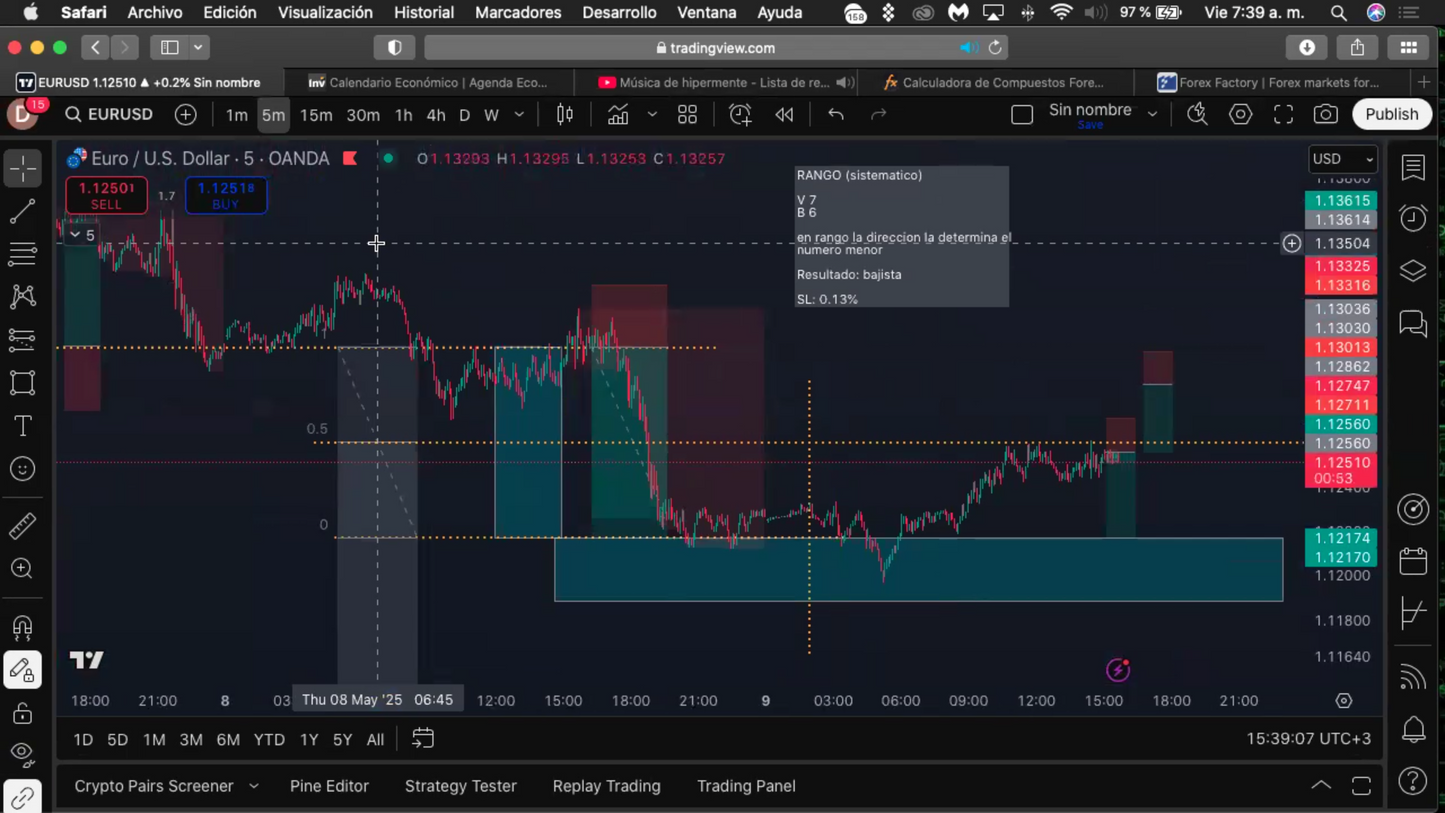Select the Trend Line drawing tool
Image resolution: width=1445 pixels, height=813 pixels.
pos(22,211)
